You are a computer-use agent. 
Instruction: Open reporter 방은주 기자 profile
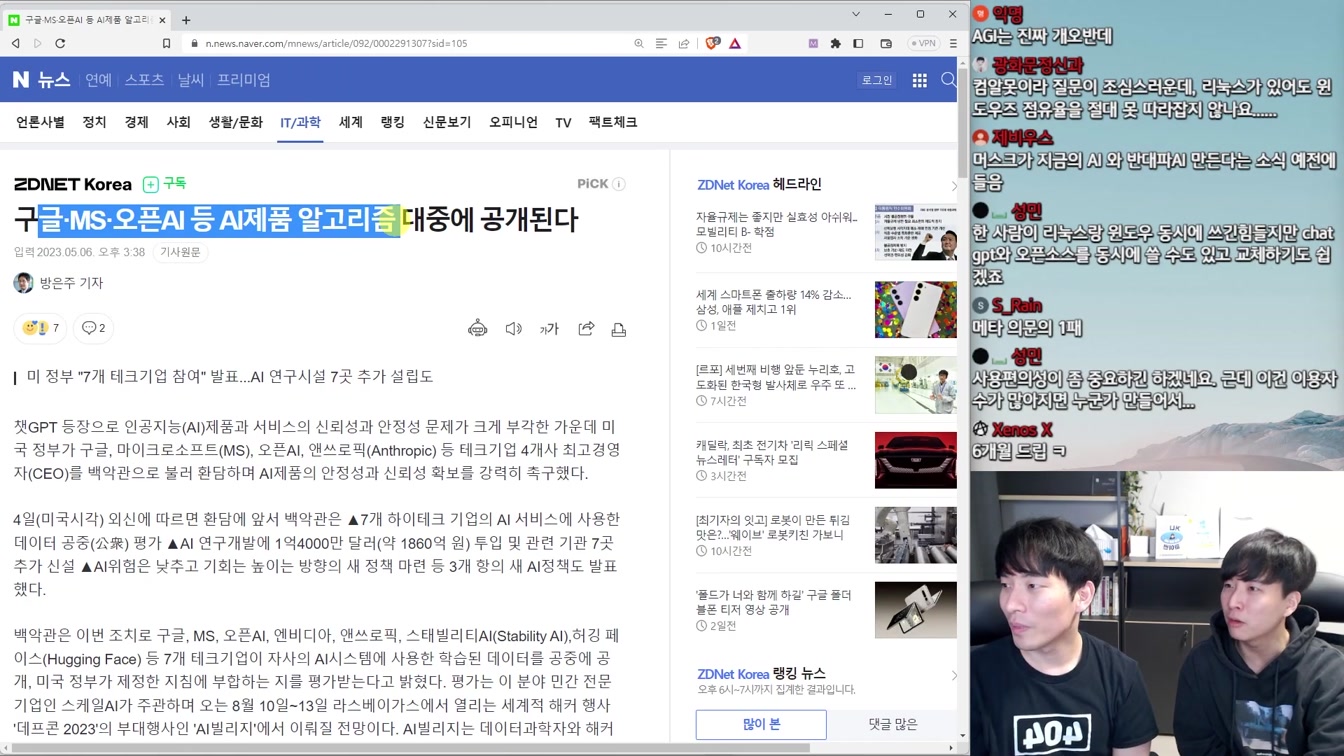tap(59, 283)
